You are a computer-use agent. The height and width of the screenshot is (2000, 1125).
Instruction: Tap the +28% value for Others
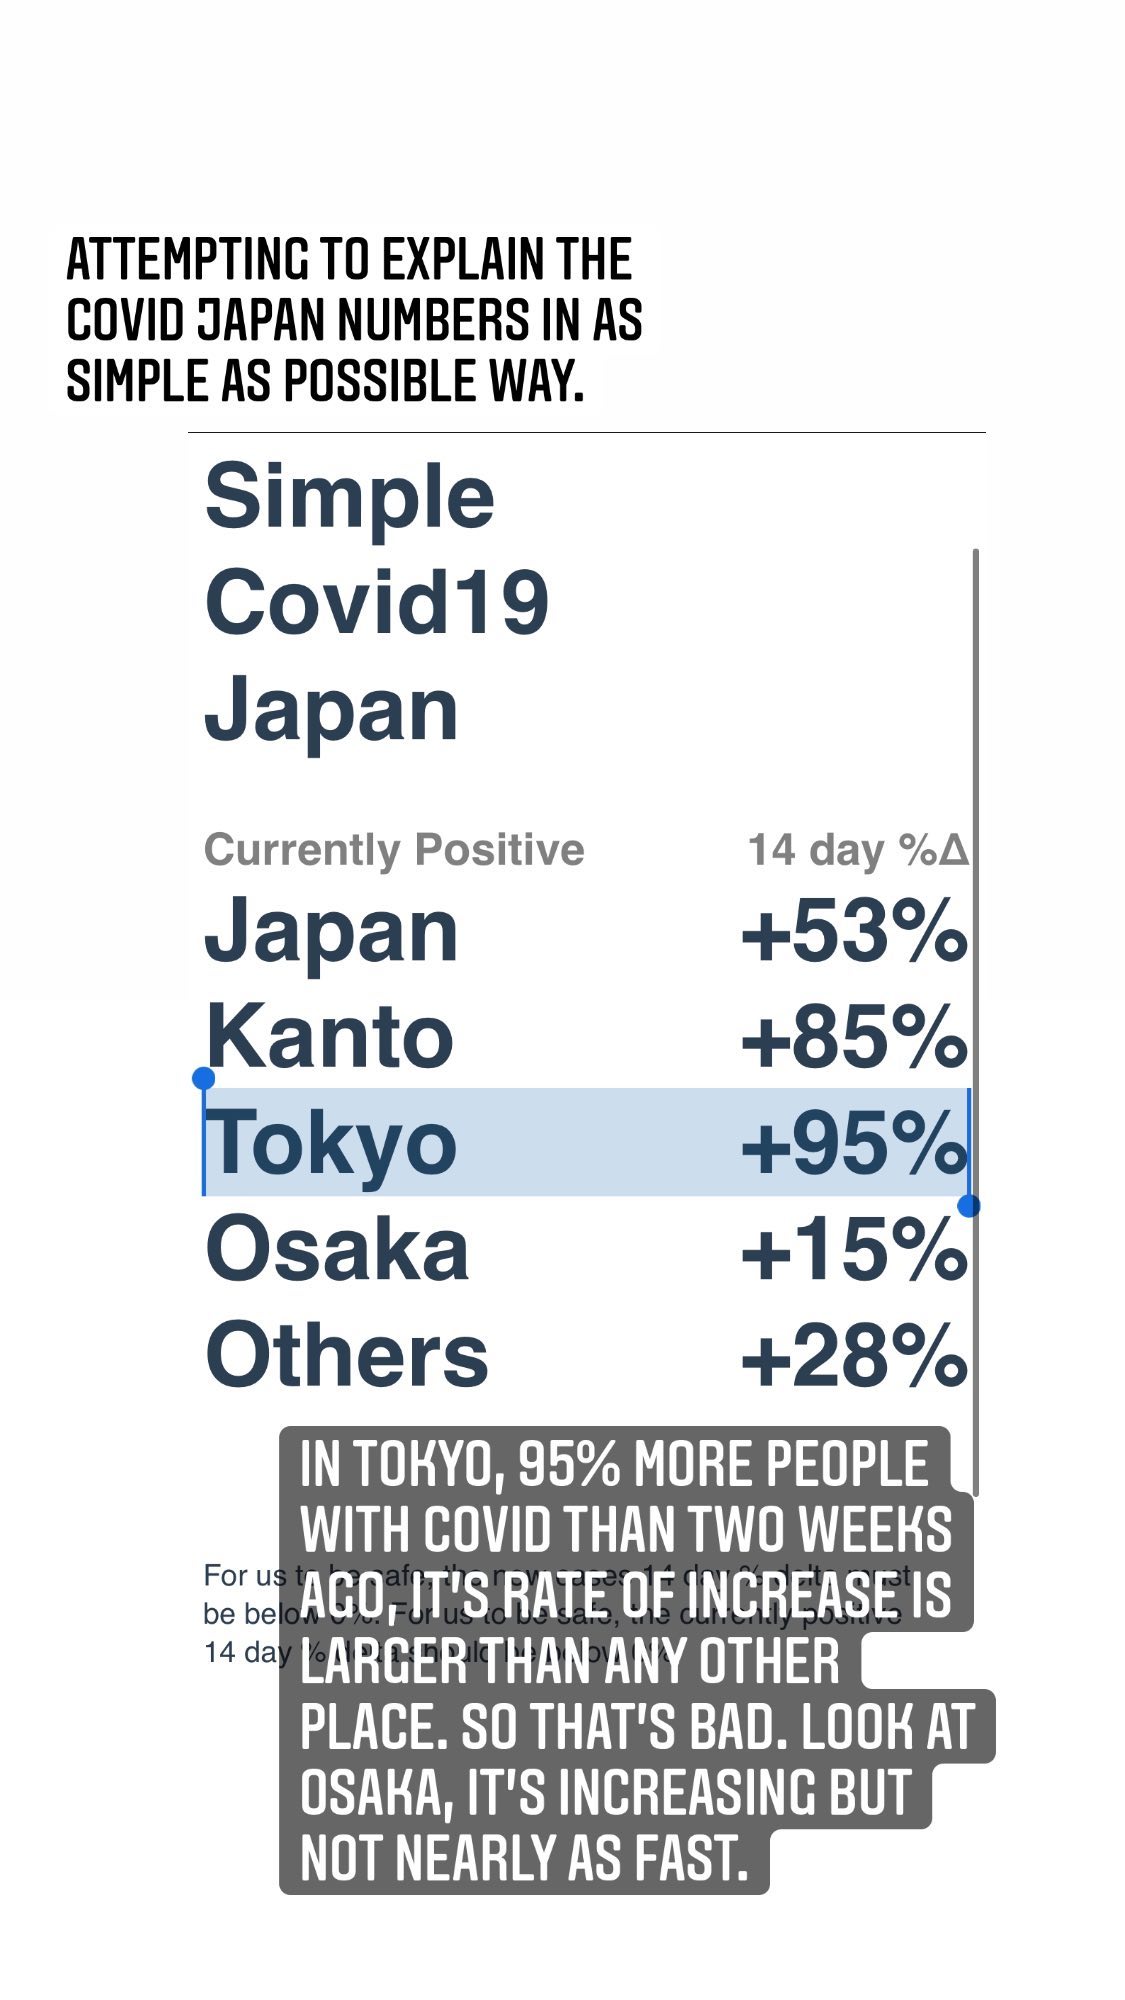coord(854,1356)
